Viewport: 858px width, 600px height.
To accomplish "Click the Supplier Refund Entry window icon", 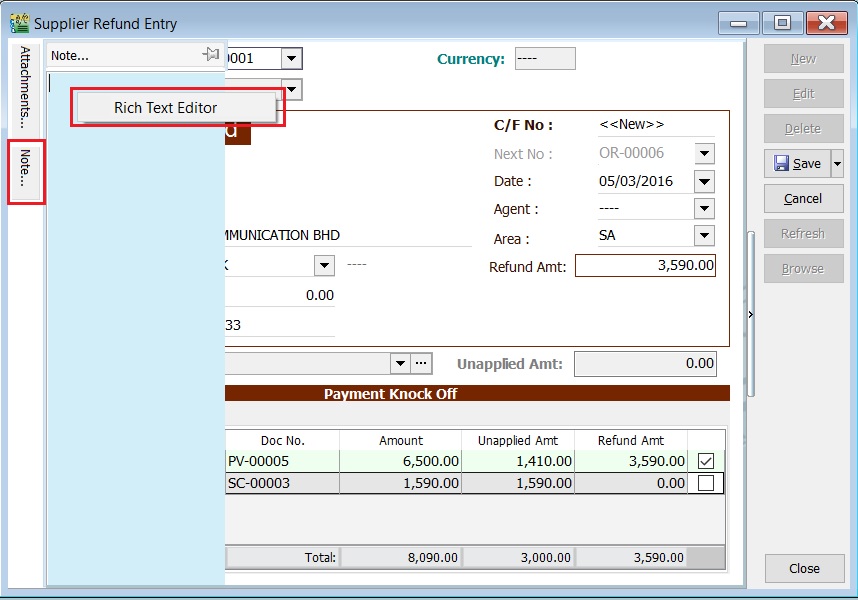I will point(19,23).
